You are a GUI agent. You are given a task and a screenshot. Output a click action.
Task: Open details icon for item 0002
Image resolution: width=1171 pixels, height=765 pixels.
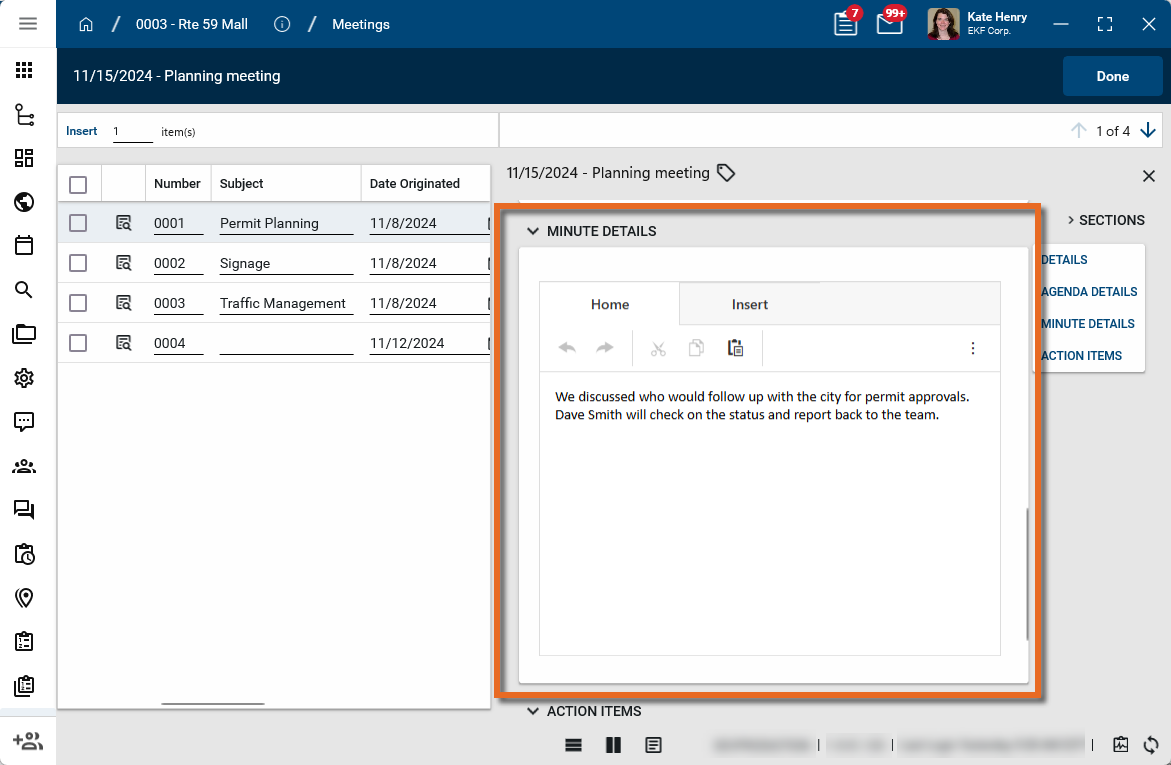pyautogui.click(x=124, y=263)
